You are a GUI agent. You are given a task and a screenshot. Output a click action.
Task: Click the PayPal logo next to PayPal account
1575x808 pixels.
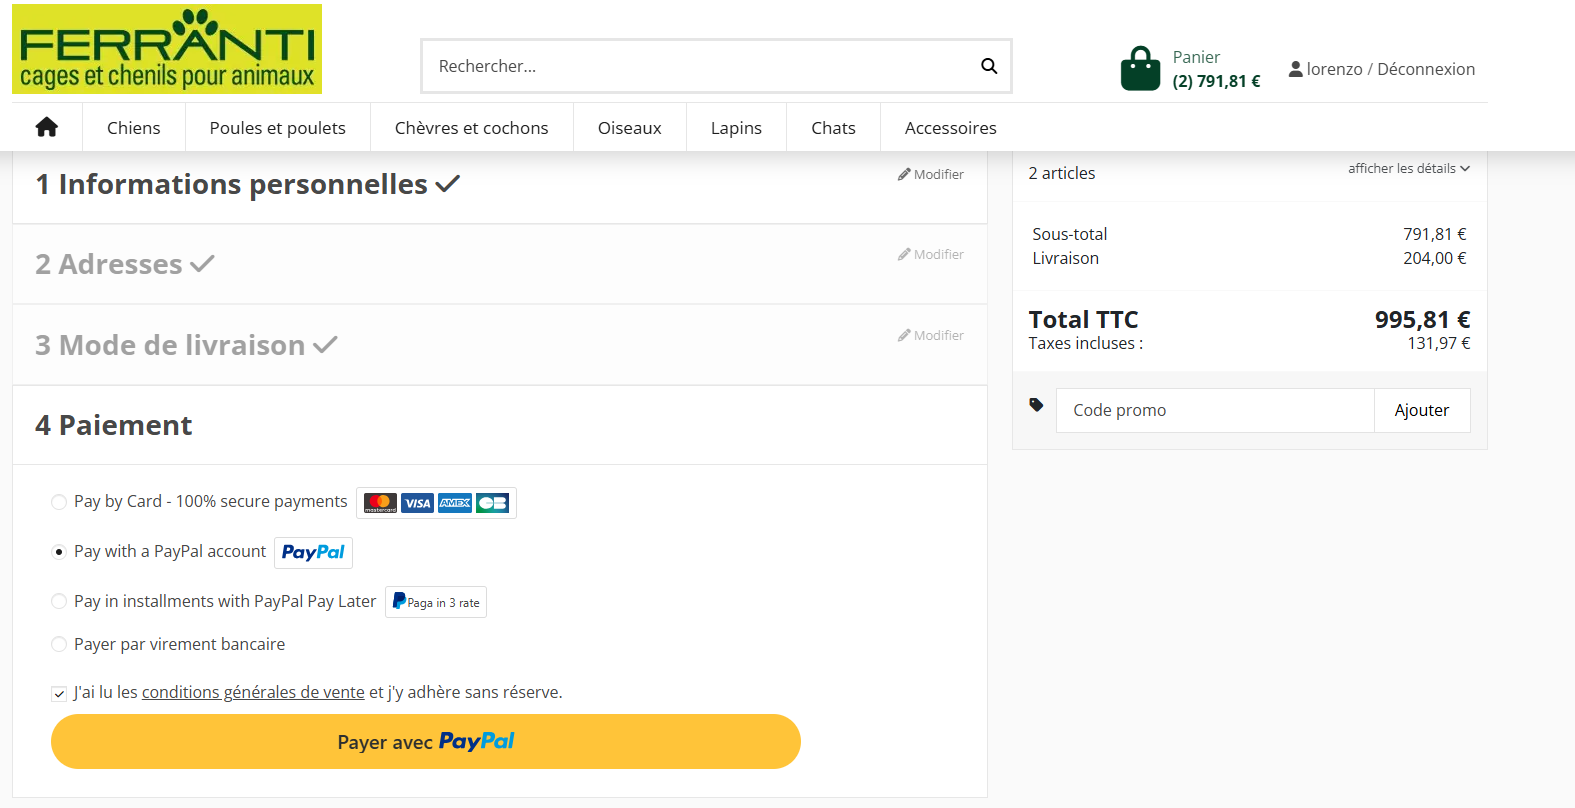pos(313,552)
